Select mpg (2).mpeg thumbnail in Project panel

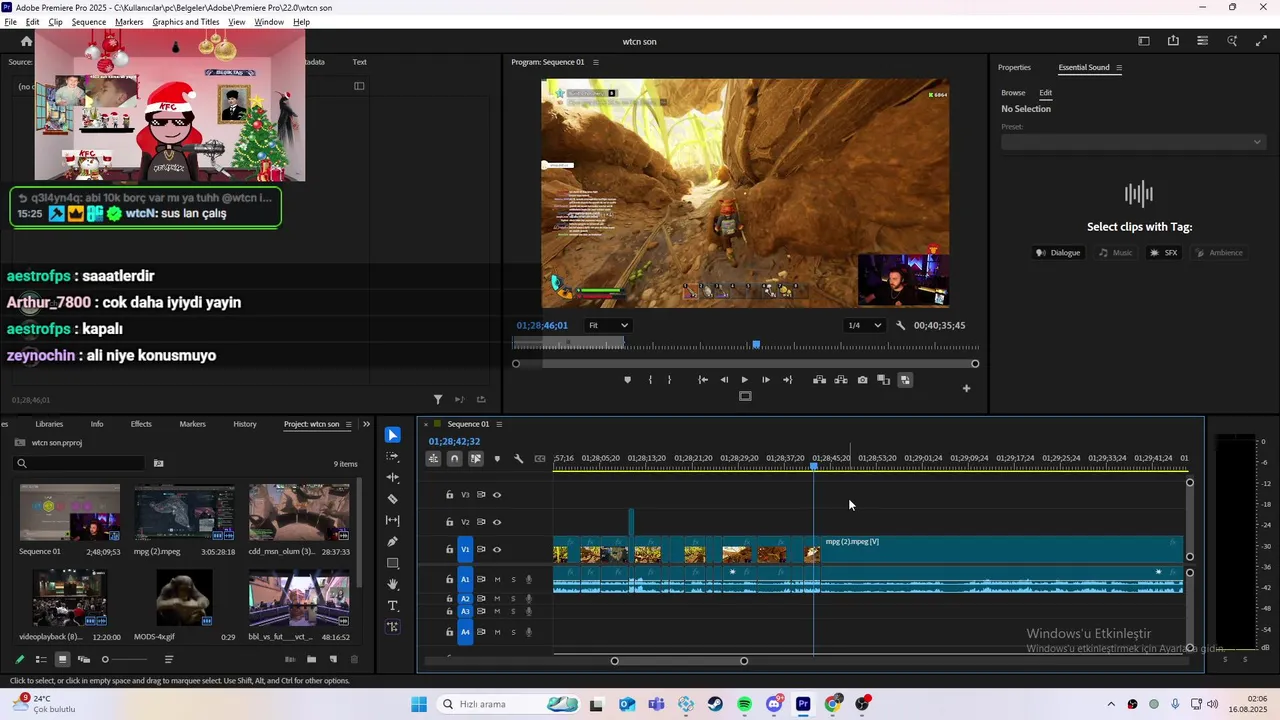pos(185,513)
